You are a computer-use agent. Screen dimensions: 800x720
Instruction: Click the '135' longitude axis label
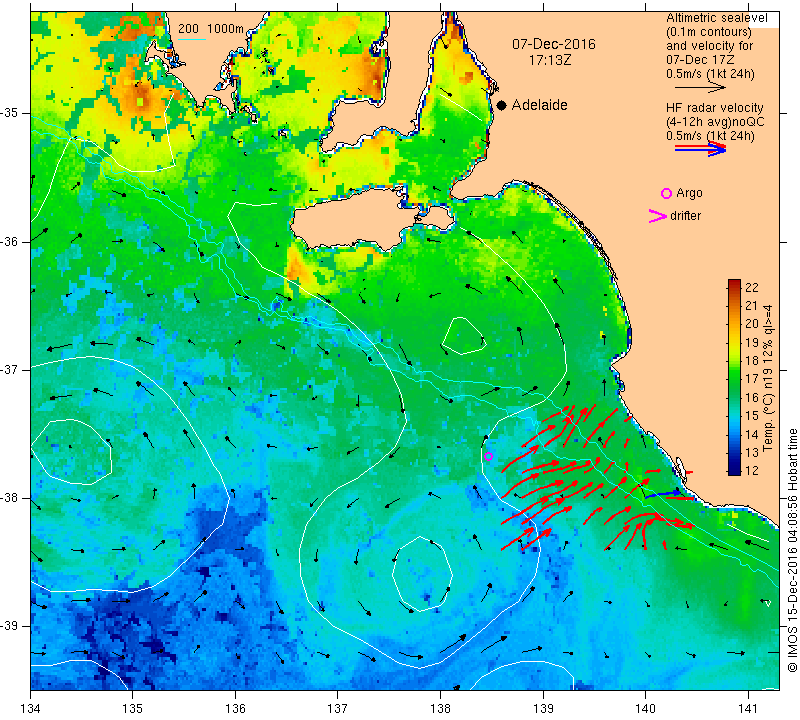133,709
